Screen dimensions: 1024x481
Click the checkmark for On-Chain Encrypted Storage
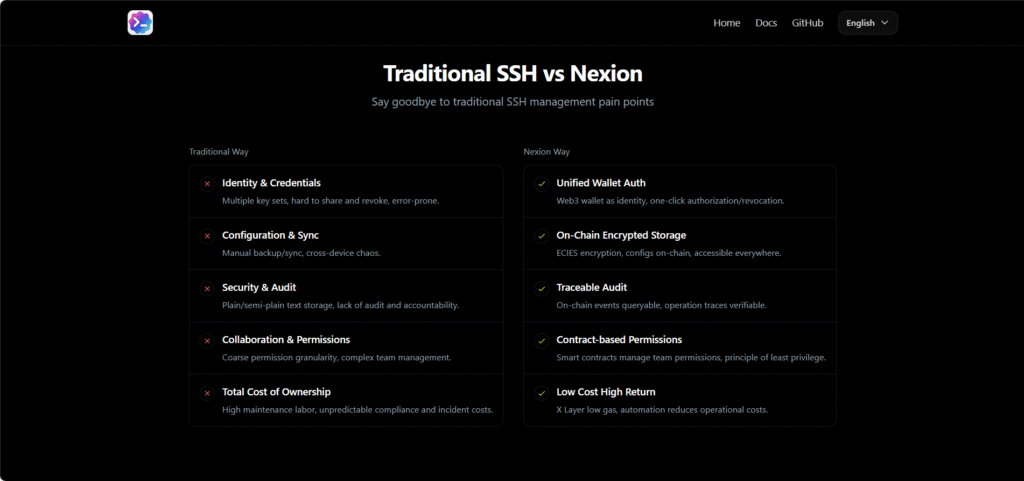tap(541, 236)
